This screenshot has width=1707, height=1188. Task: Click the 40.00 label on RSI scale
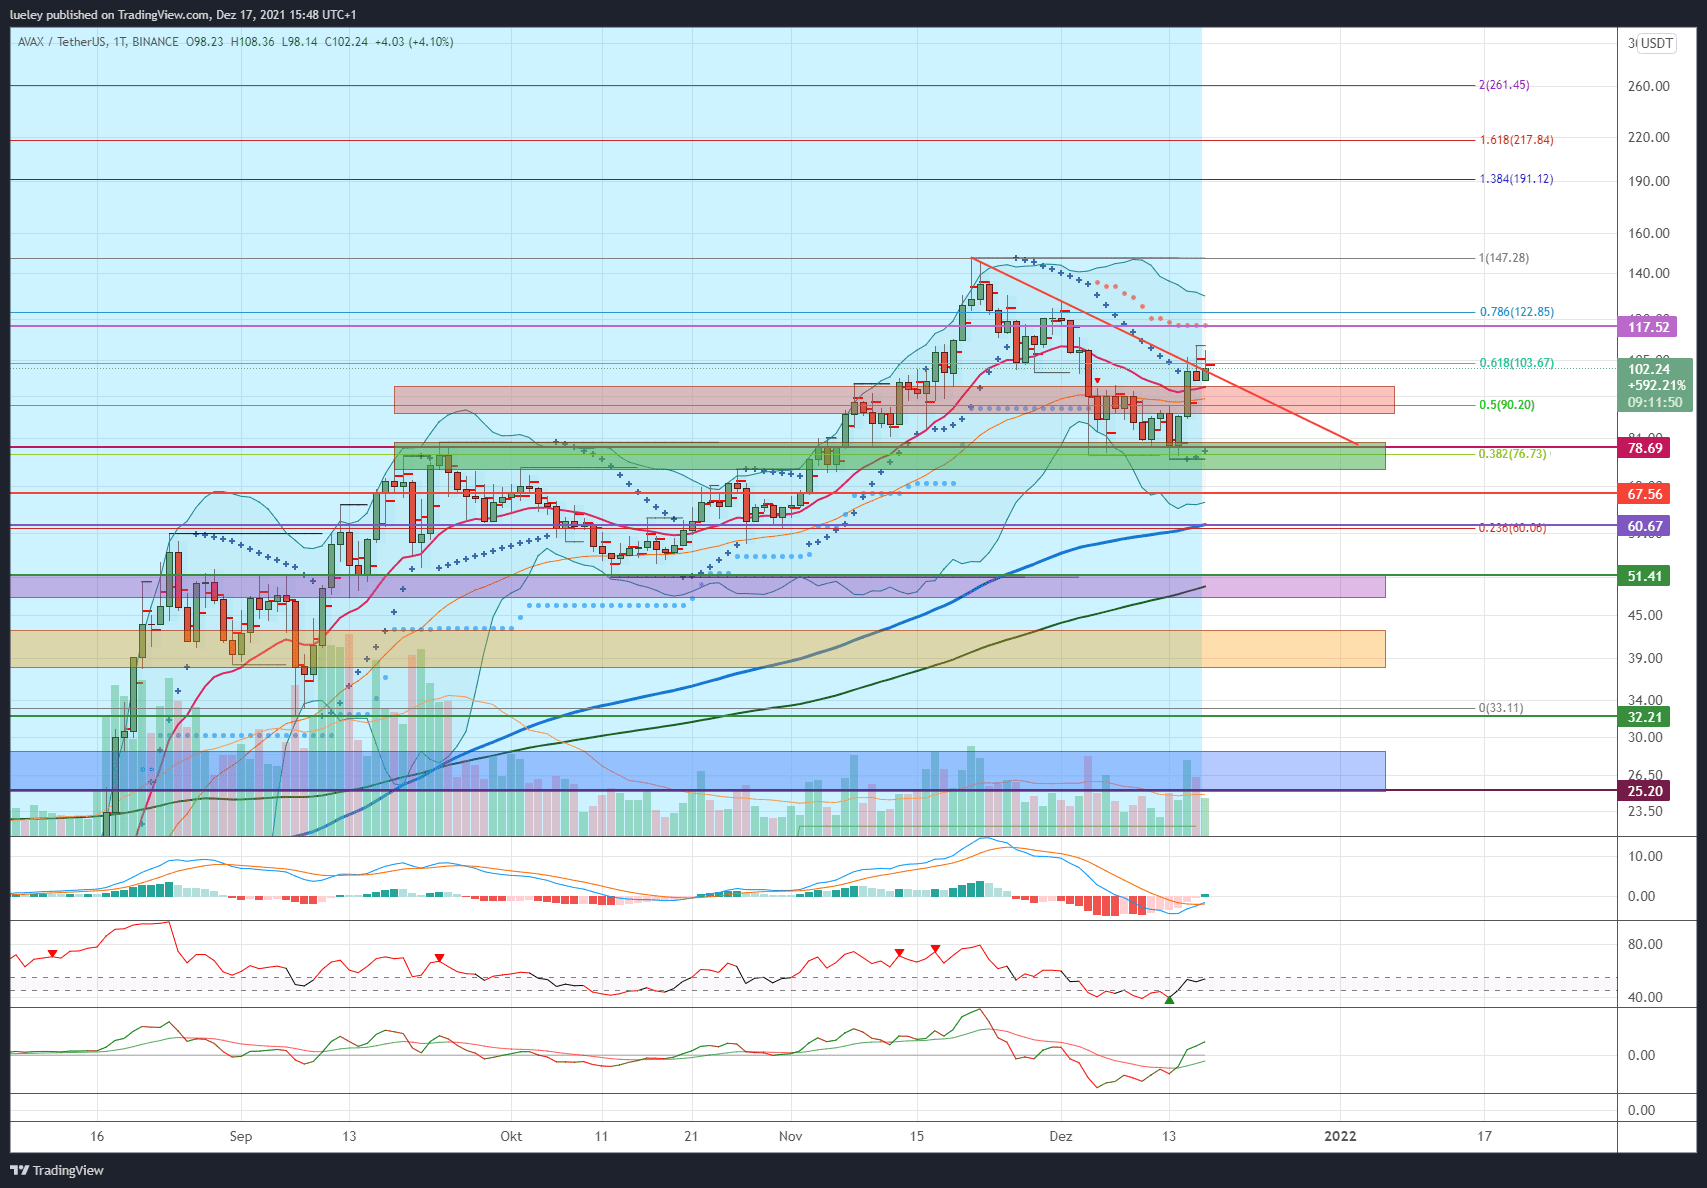(1645, 997)
